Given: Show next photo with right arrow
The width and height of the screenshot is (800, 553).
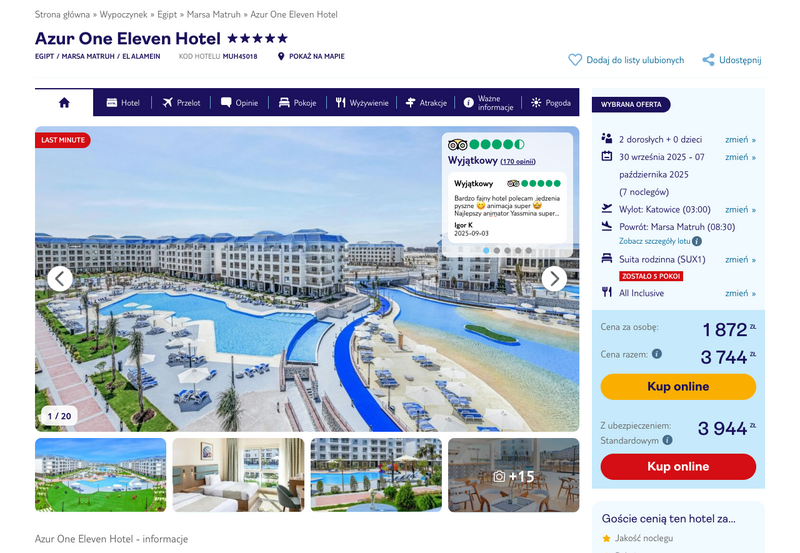Looking at the screenshot, I should point(554,279).
